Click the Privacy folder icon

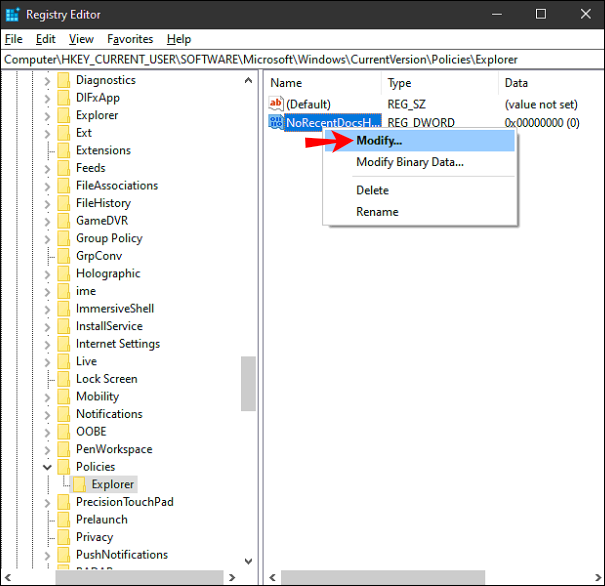pos(64,537)
